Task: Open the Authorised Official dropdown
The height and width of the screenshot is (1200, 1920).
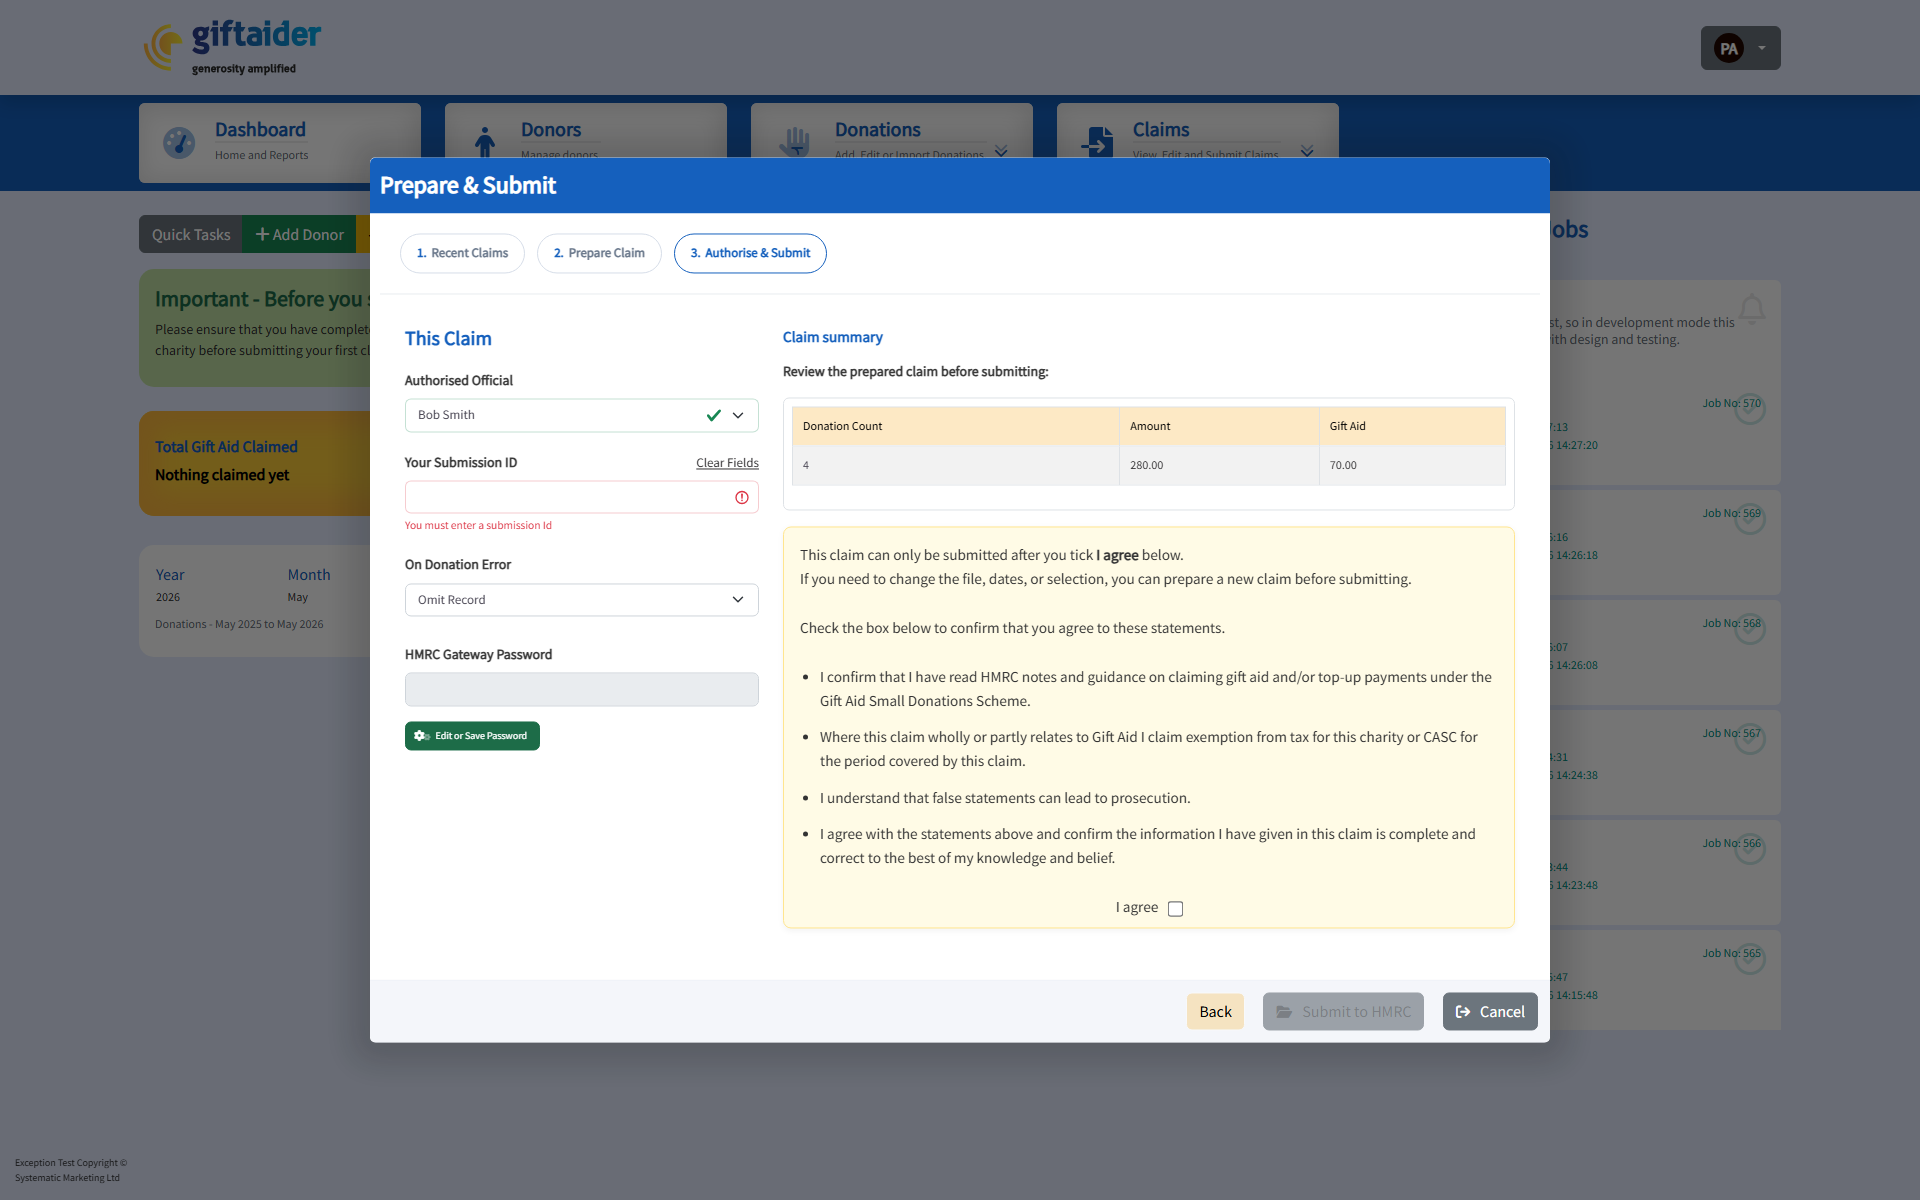Action: click(x=581, y=415)
